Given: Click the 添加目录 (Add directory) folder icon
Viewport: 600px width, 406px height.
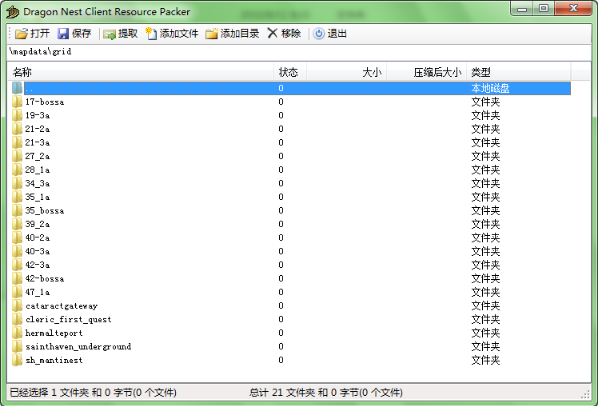Looking at the screenshot, I should pyautogui.click(x=211, y=34).
